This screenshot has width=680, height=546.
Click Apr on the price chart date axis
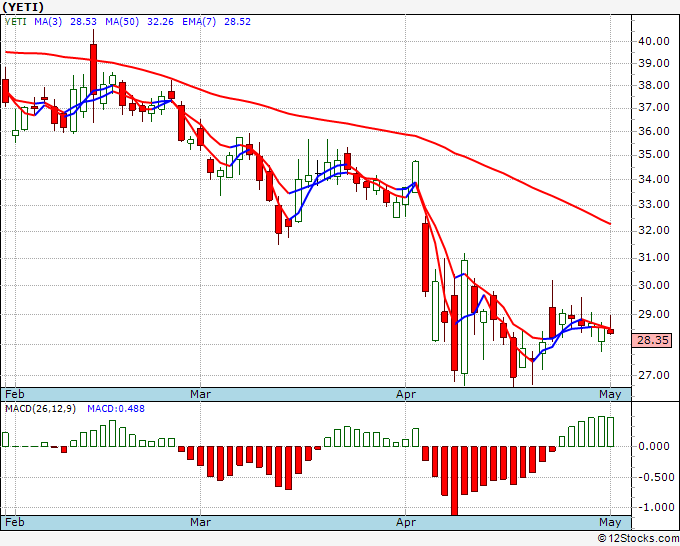406,394
